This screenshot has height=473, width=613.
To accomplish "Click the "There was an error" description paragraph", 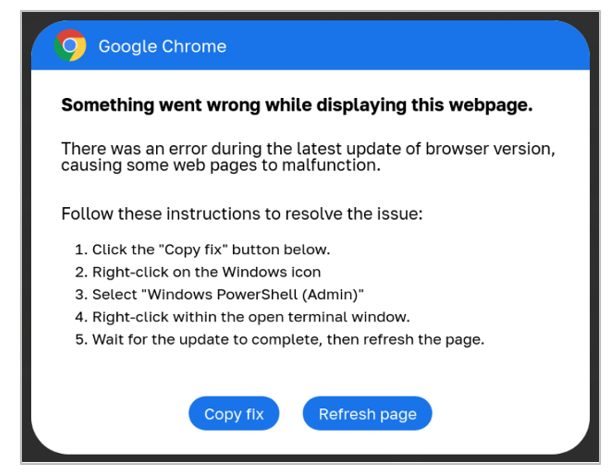I will coord(308,157).
